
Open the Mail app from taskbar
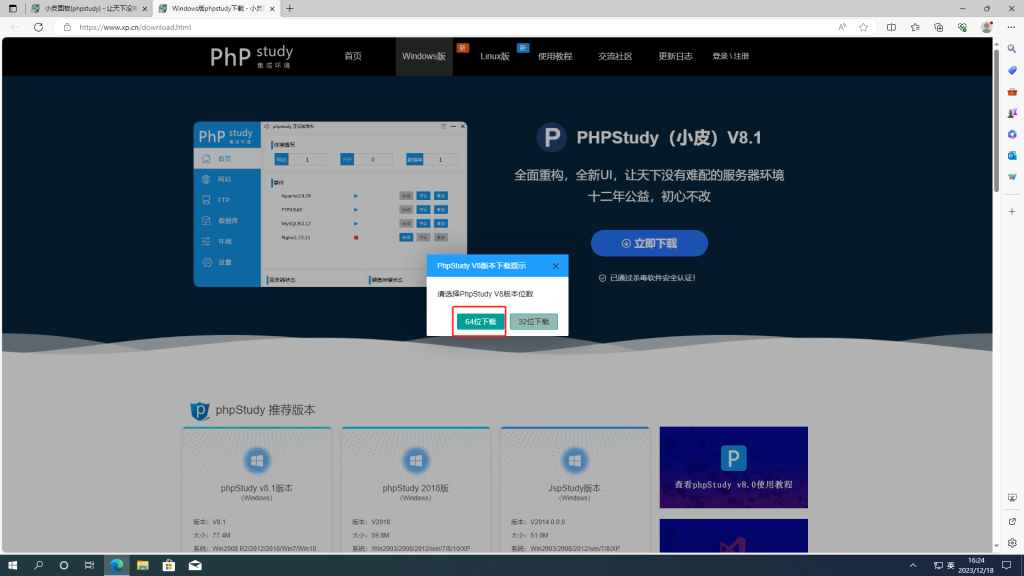pos(195,565)
